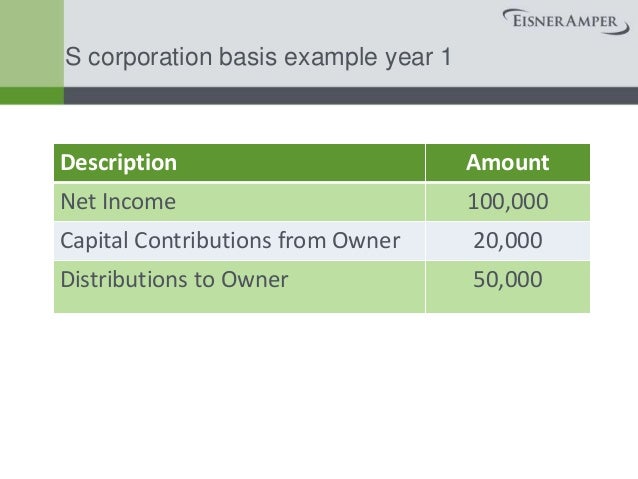Select the Net Income row label
Image resolution: width=638 pixels, height=479 pixels.
tap(118, 201)
